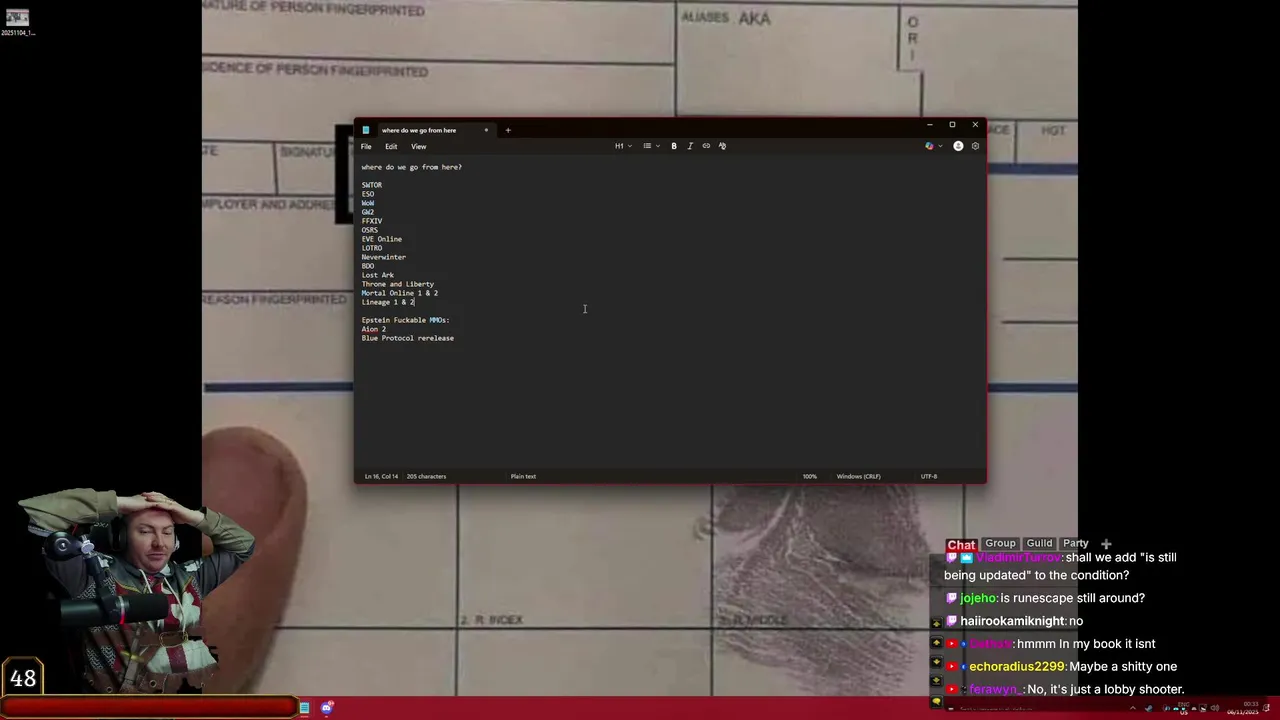Click the 'Mortal Online 1 & 2' line
Viewport: 1280px width, 720px height.
point(400,293)
